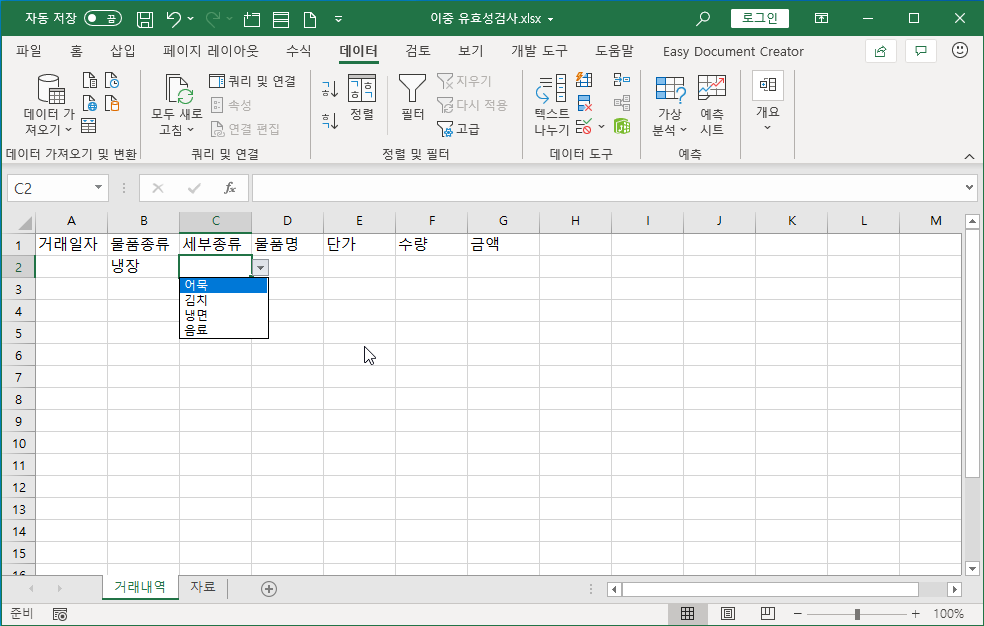Click the 로그인 sign-in button

click(759, 18)
